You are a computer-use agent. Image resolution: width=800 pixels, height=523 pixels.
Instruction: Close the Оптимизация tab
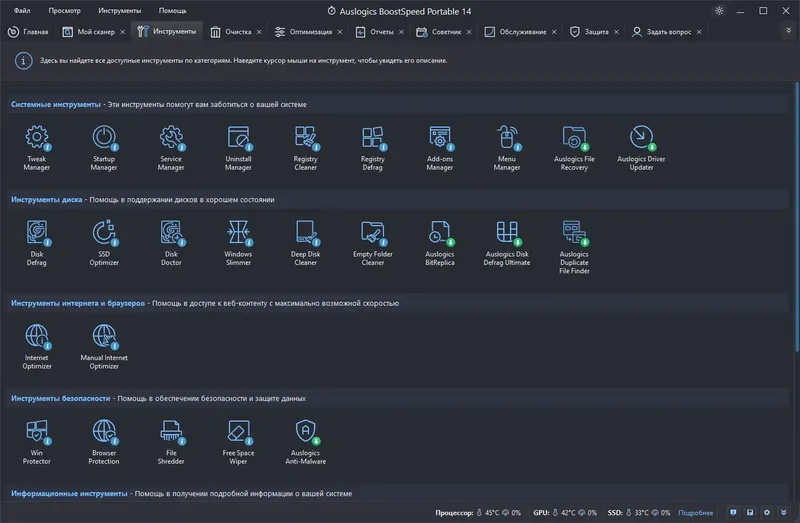(x=340, y=32)
